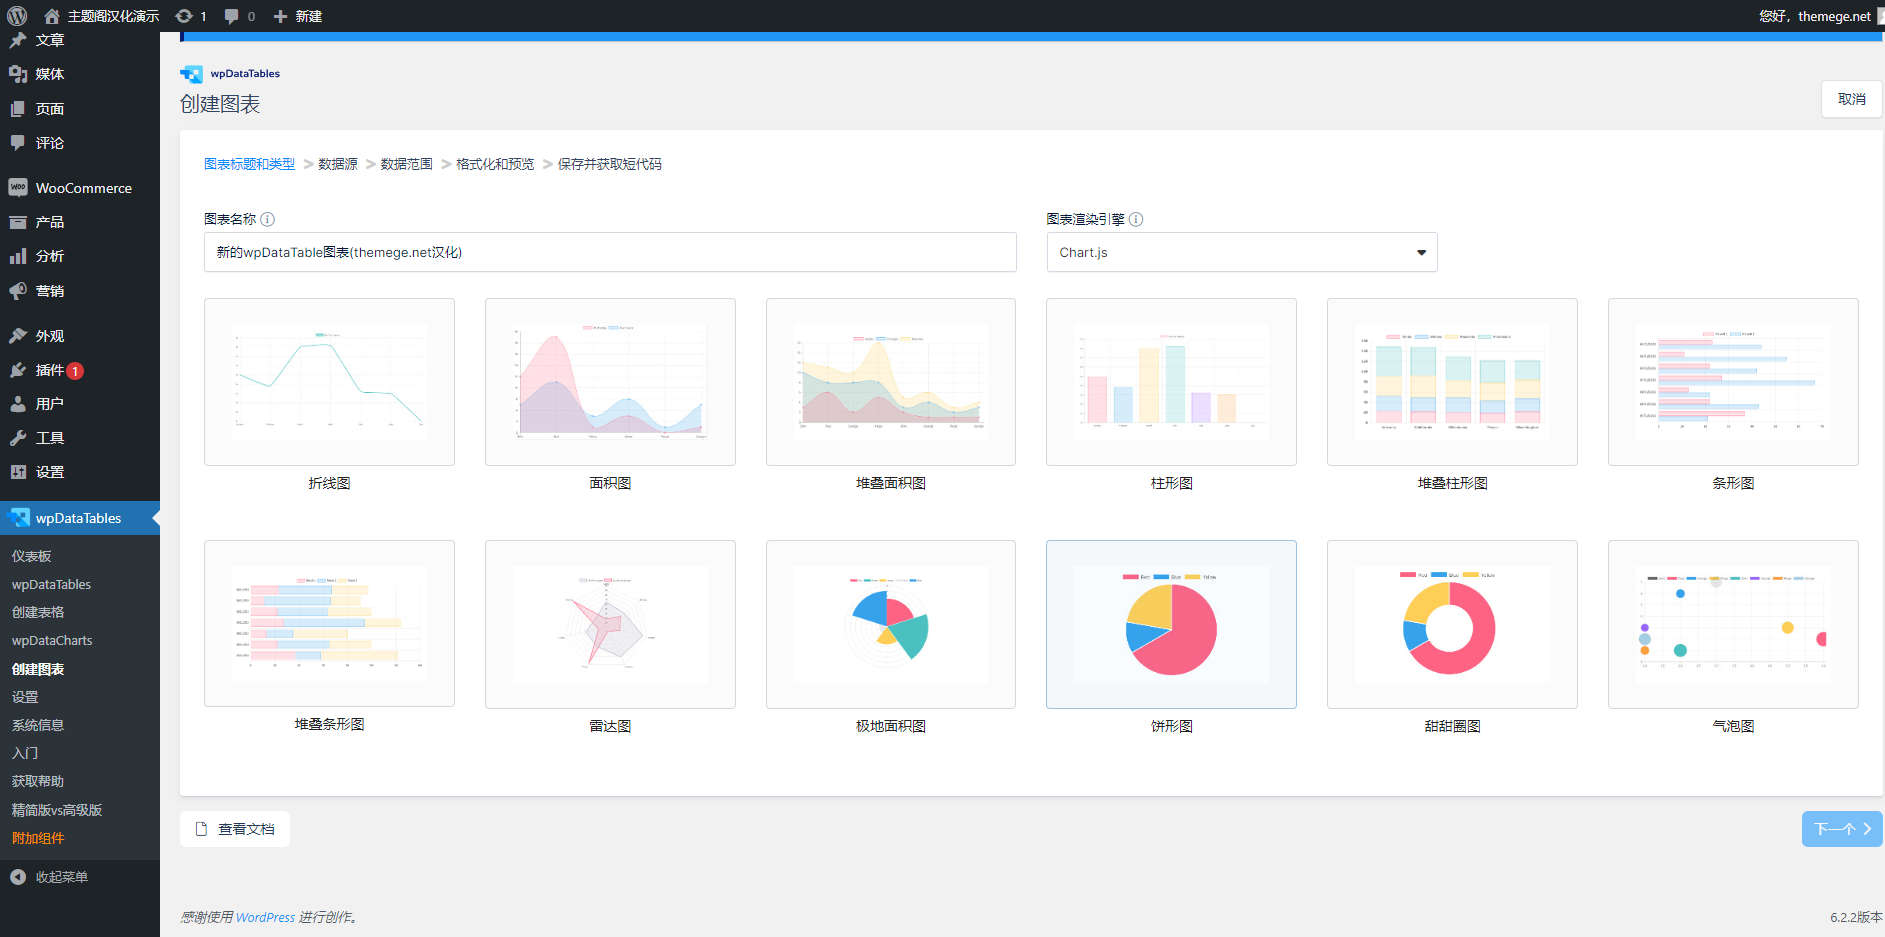The image size is (1885, 937).
Task: Click the WordPress logo icon
Action: (17, 16)
